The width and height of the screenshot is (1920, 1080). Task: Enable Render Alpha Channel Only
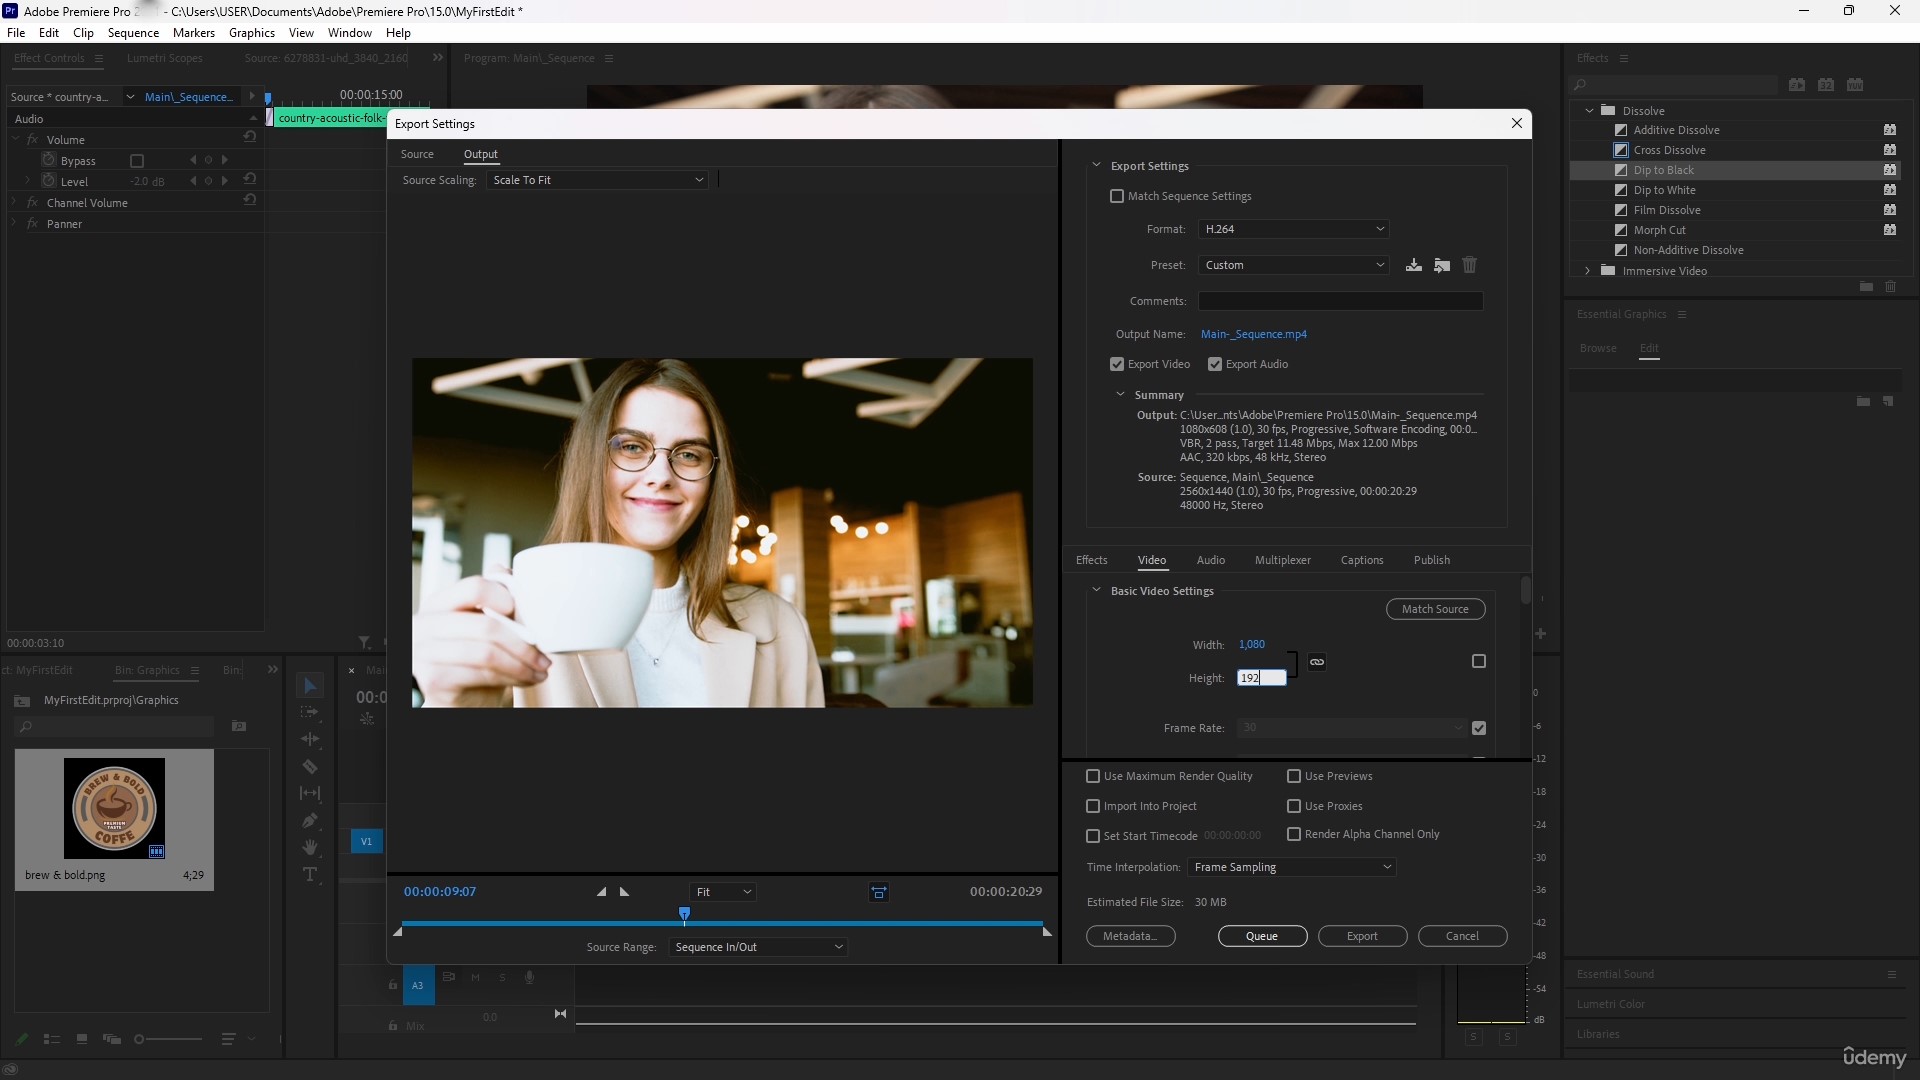1294,834
